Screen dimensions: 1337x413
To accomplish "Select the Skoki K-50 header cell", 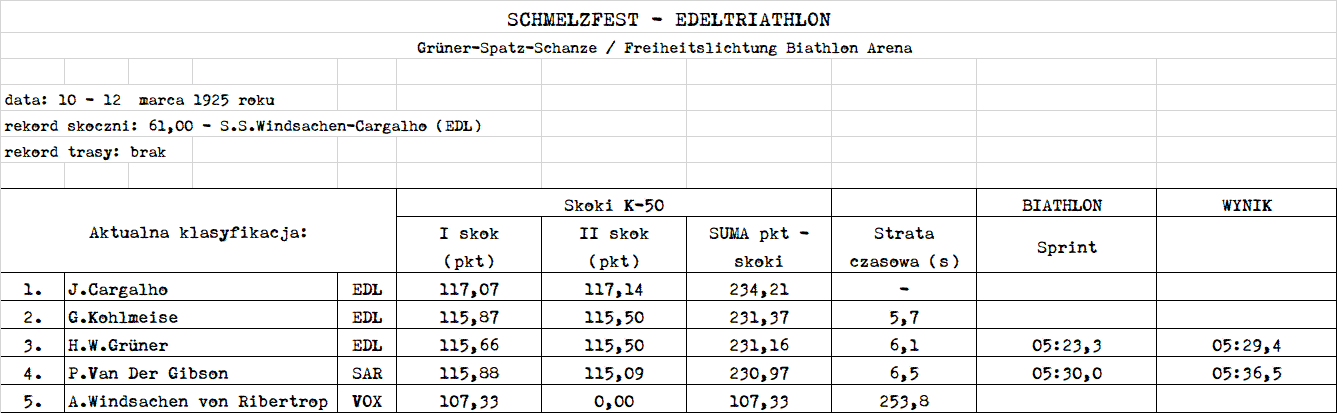I will pyautogui.click(x=614, y=205).
